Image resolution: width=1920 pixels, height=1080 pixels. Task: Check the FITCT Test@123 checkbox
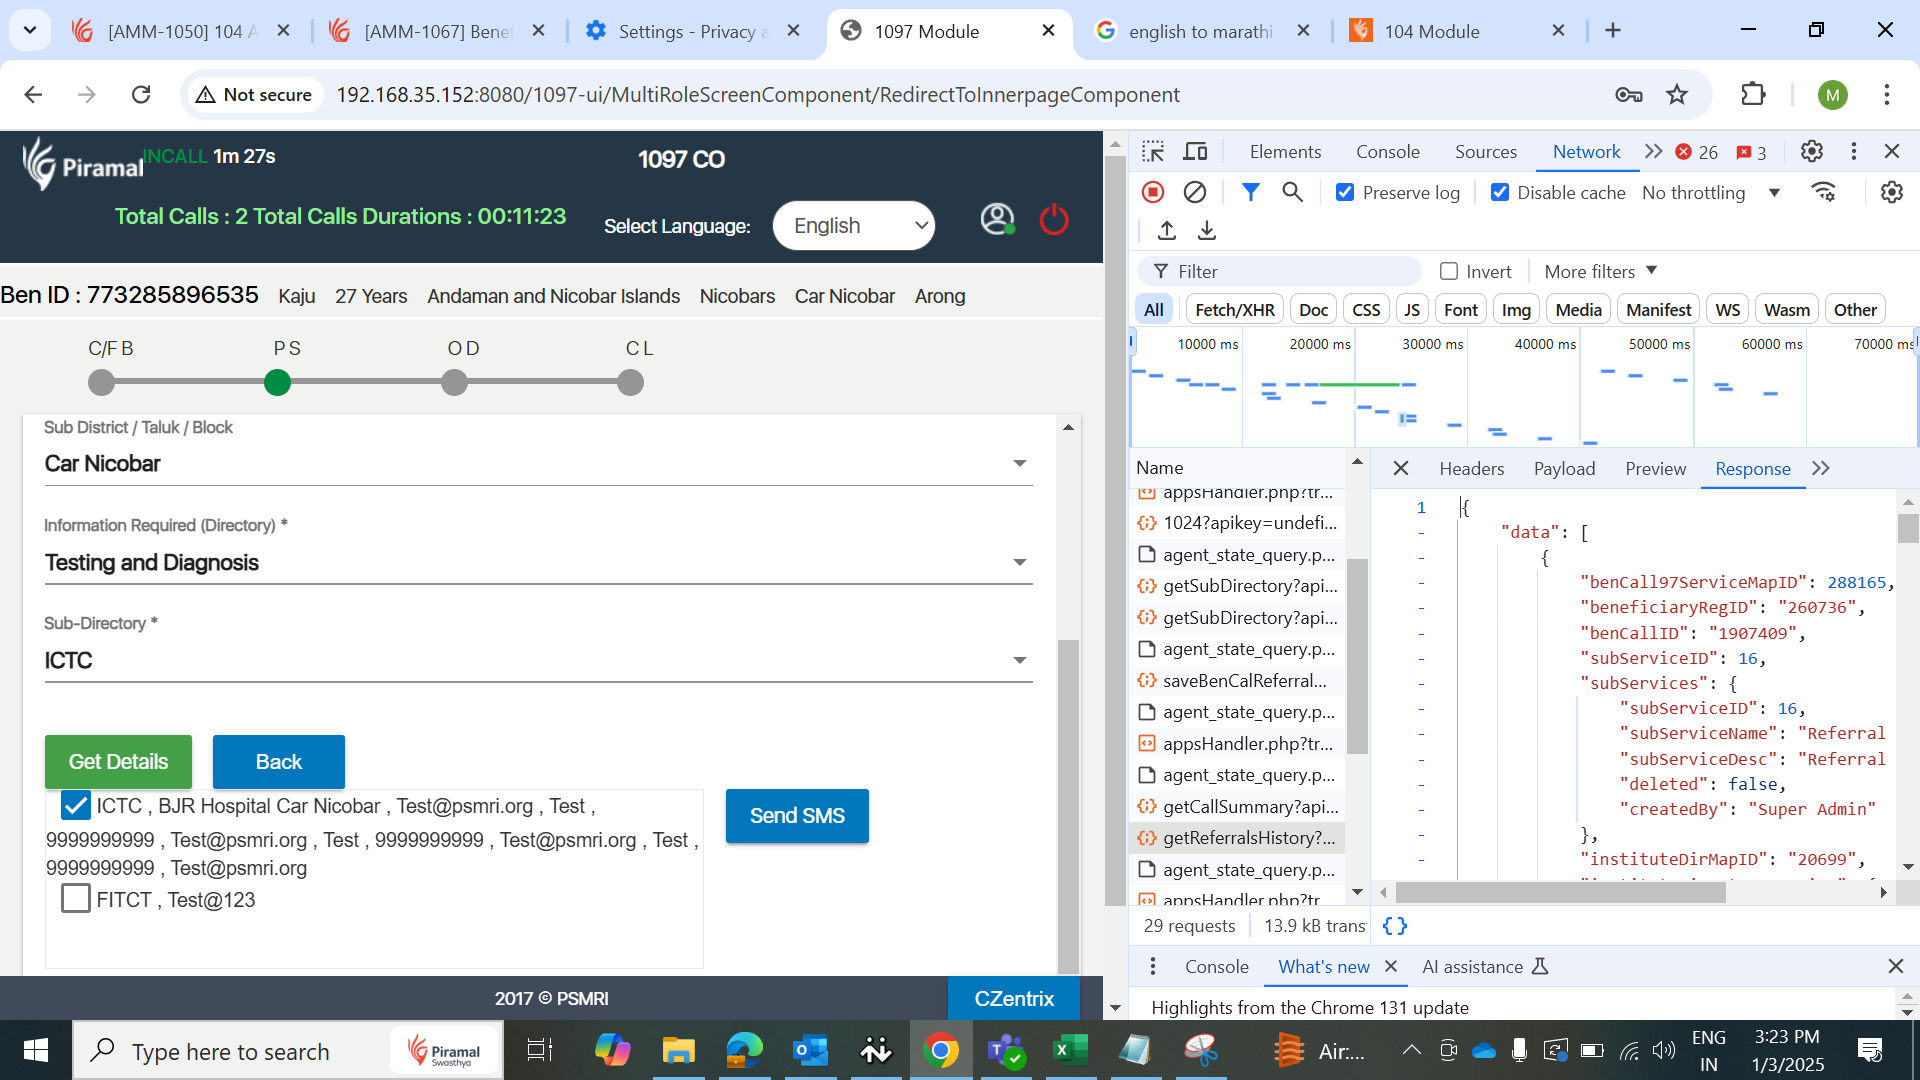pos(75,898)
